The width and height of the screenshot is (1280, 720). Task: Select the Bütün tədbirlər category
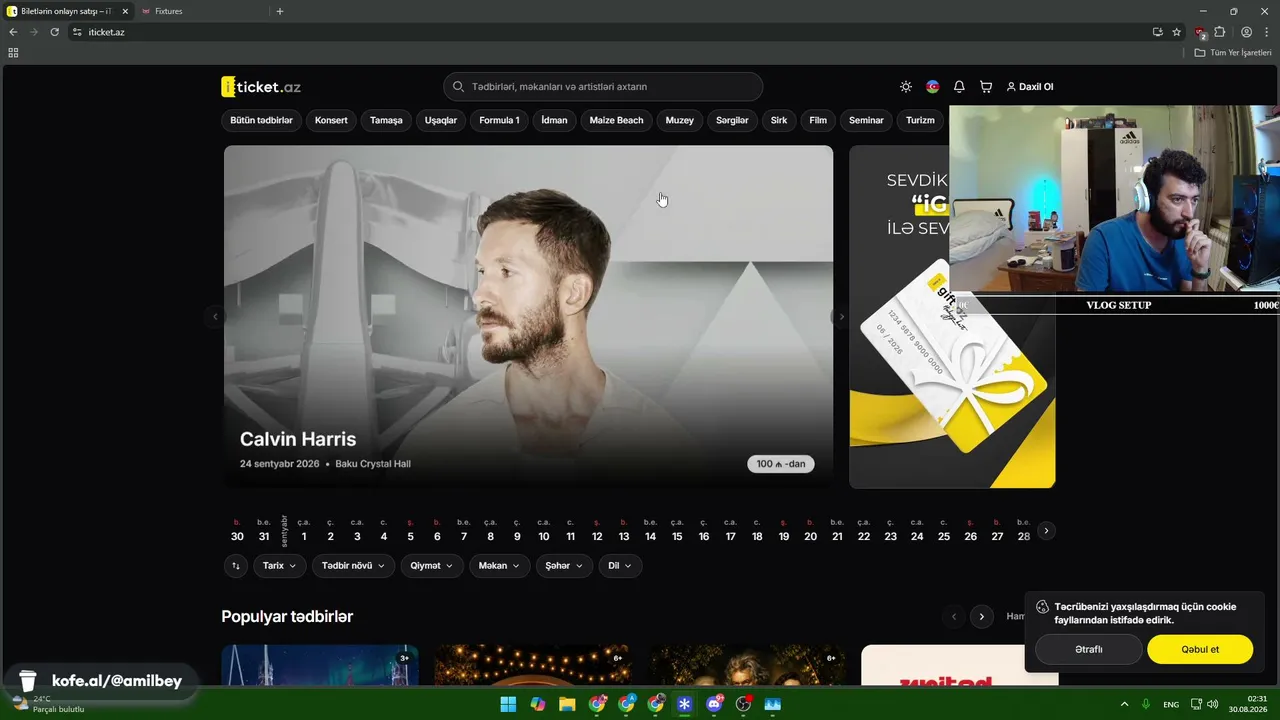tap(261, 120)
